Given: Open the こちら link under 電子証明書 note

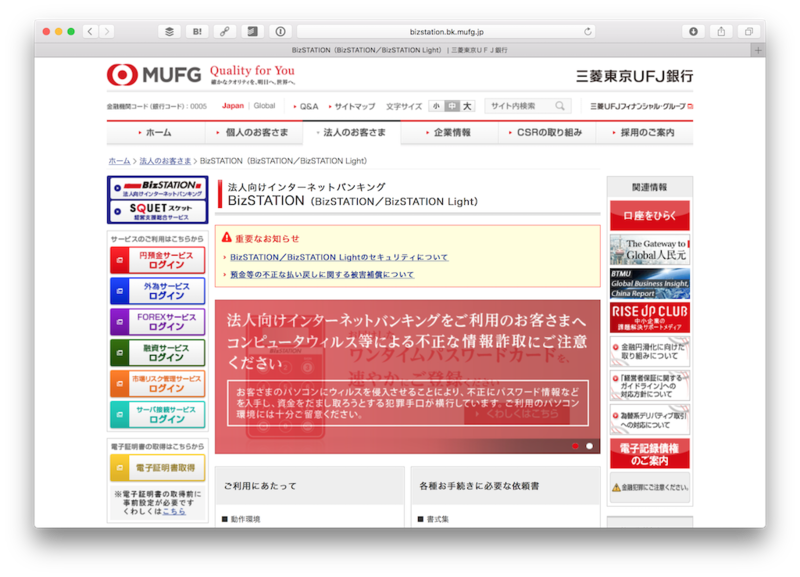Looking at the screenshot, I should tap(174, 511).
